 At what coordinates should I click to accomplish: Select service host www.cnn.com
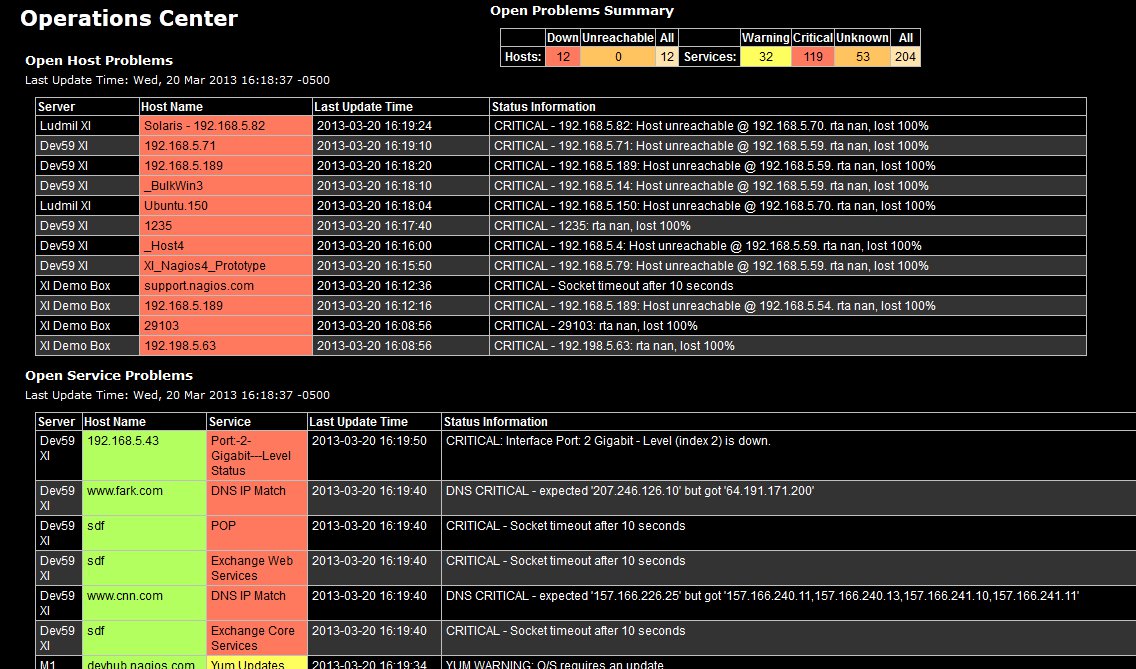point(125,596)
